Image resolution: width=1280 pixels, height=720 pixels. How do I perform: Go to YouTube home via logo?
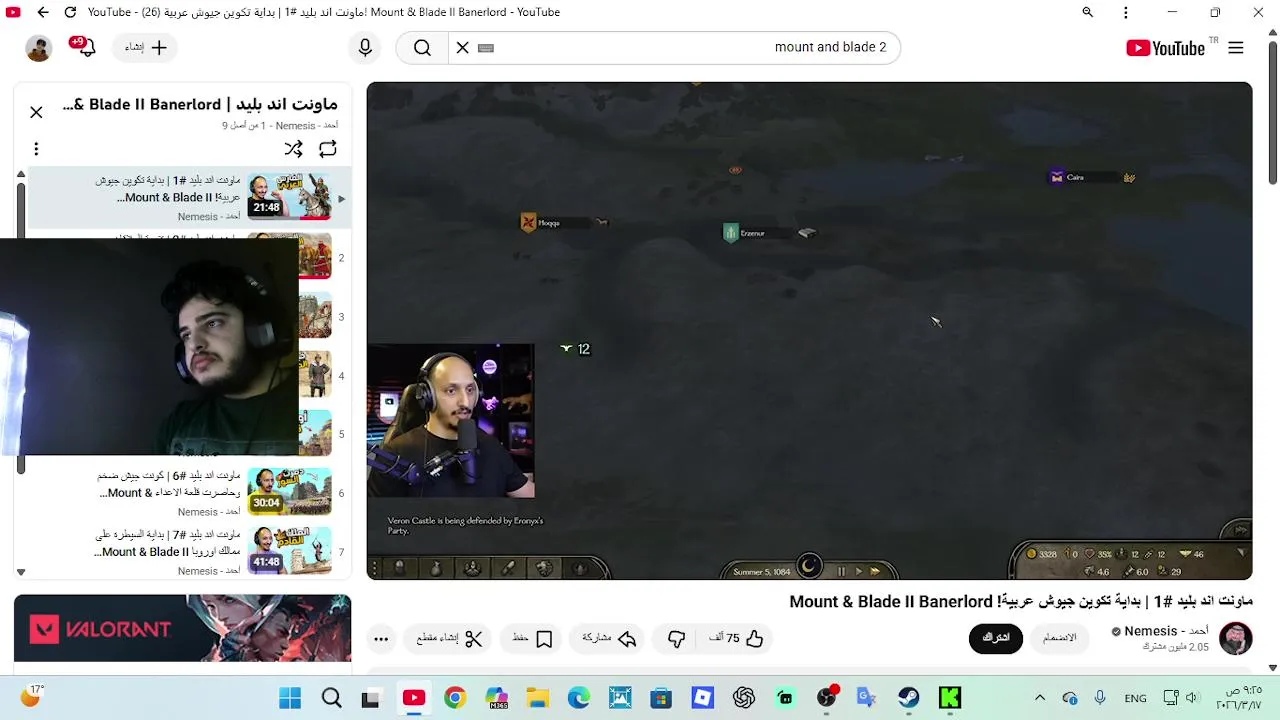[1165, 48]
